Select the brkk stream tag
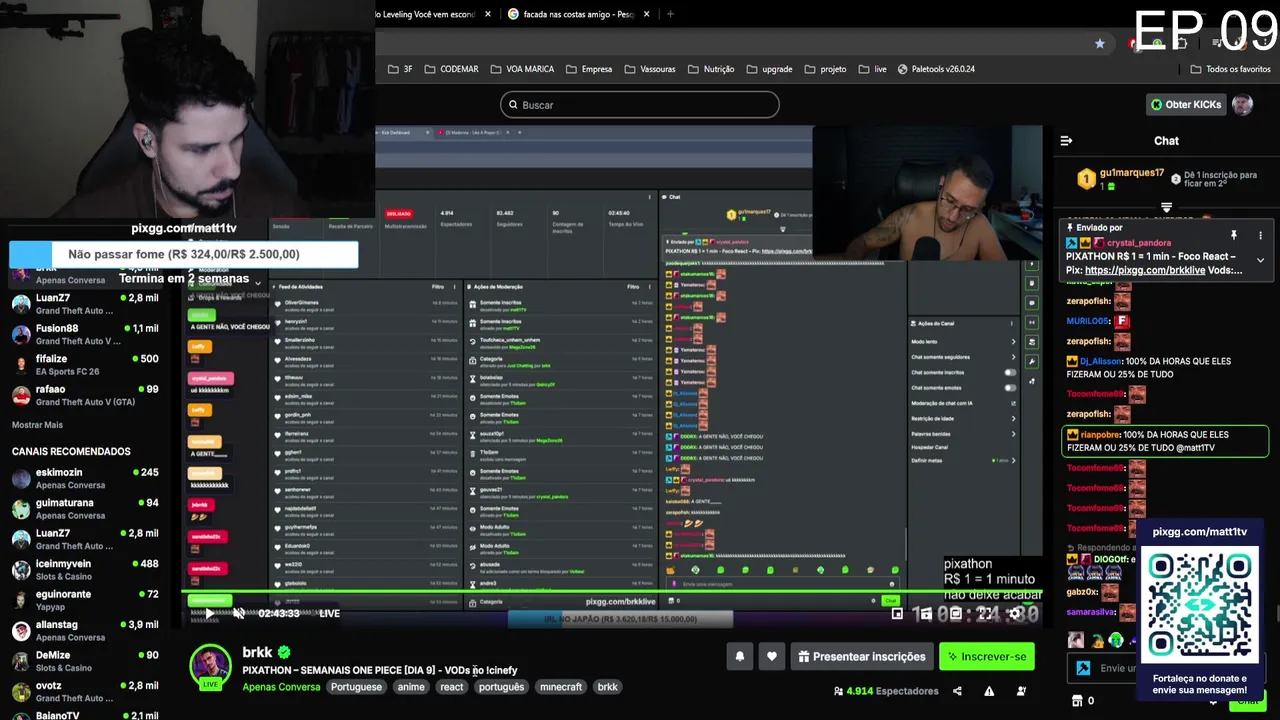 click(607, 687)
